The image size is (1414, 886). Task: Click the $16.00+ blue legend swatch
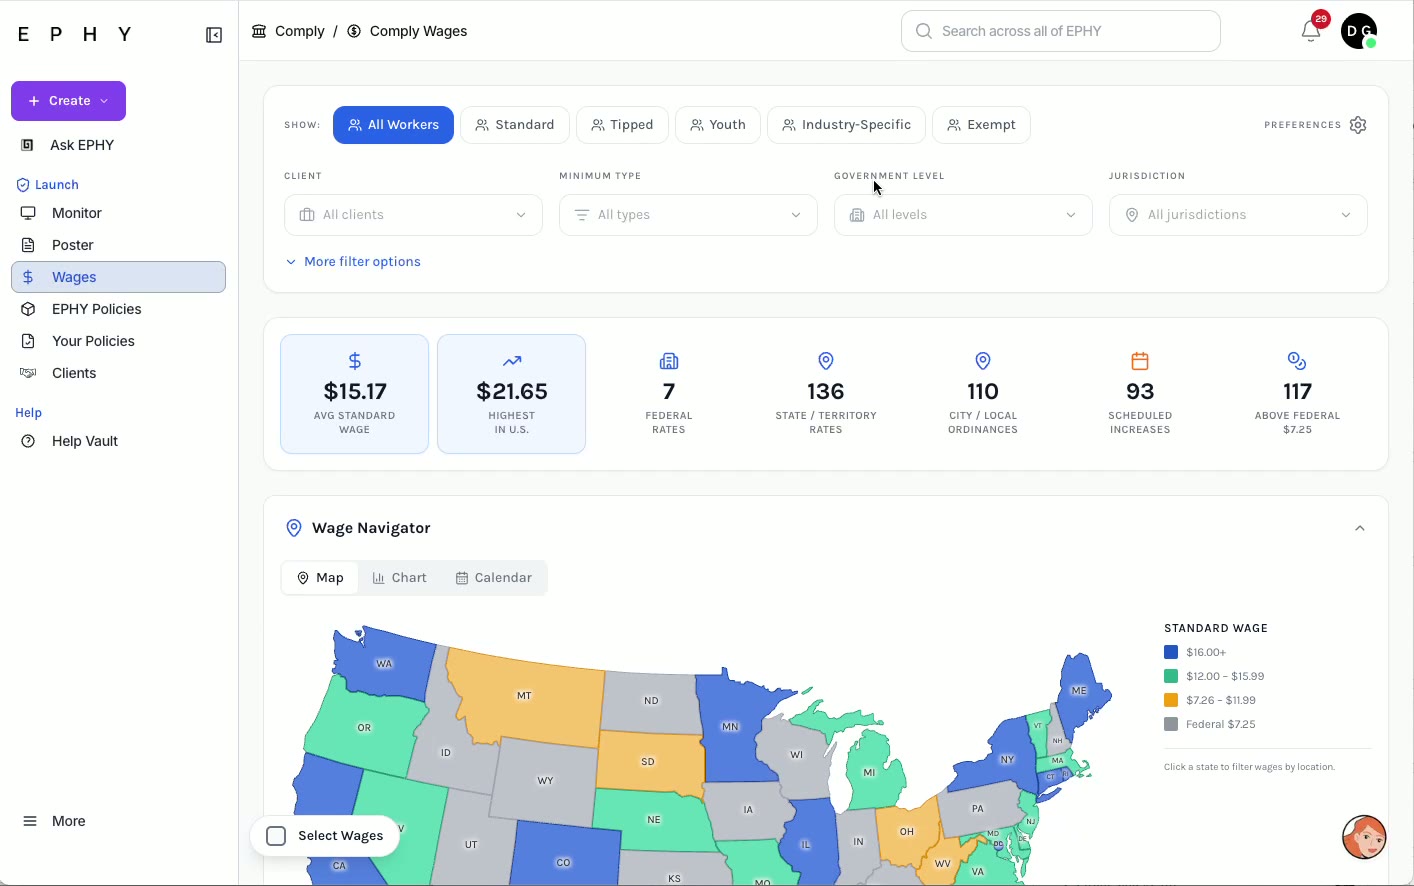[1171, 652]
